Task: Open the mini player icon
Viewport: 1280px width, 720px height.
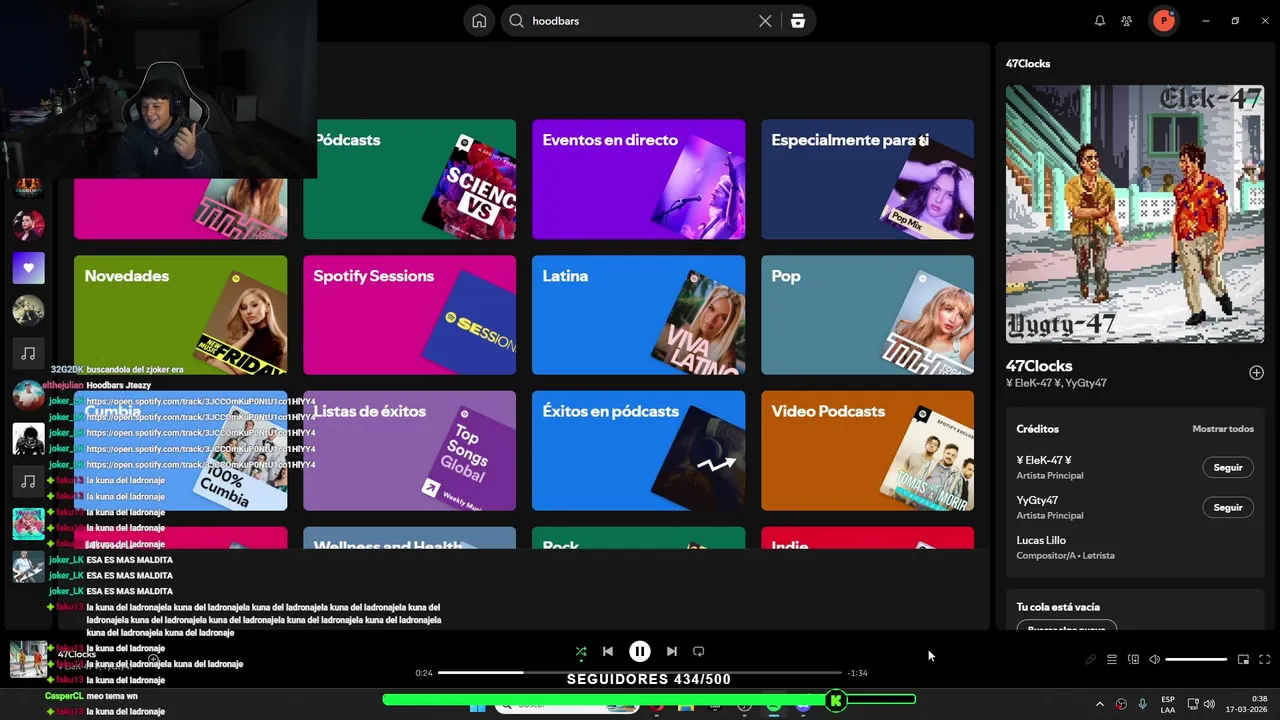Action: coord(1243,660)
